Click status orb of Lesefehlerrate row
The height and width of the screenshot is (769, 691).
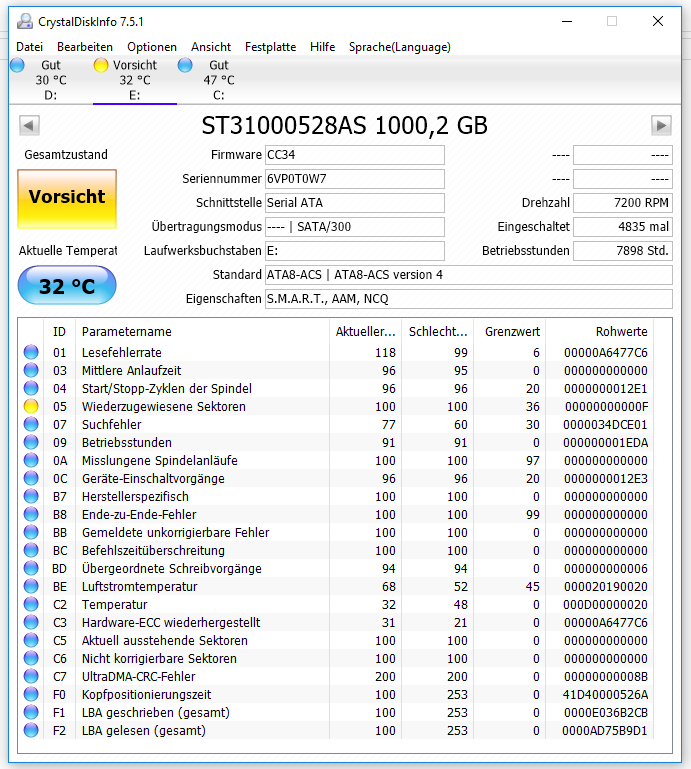(31, 352)
